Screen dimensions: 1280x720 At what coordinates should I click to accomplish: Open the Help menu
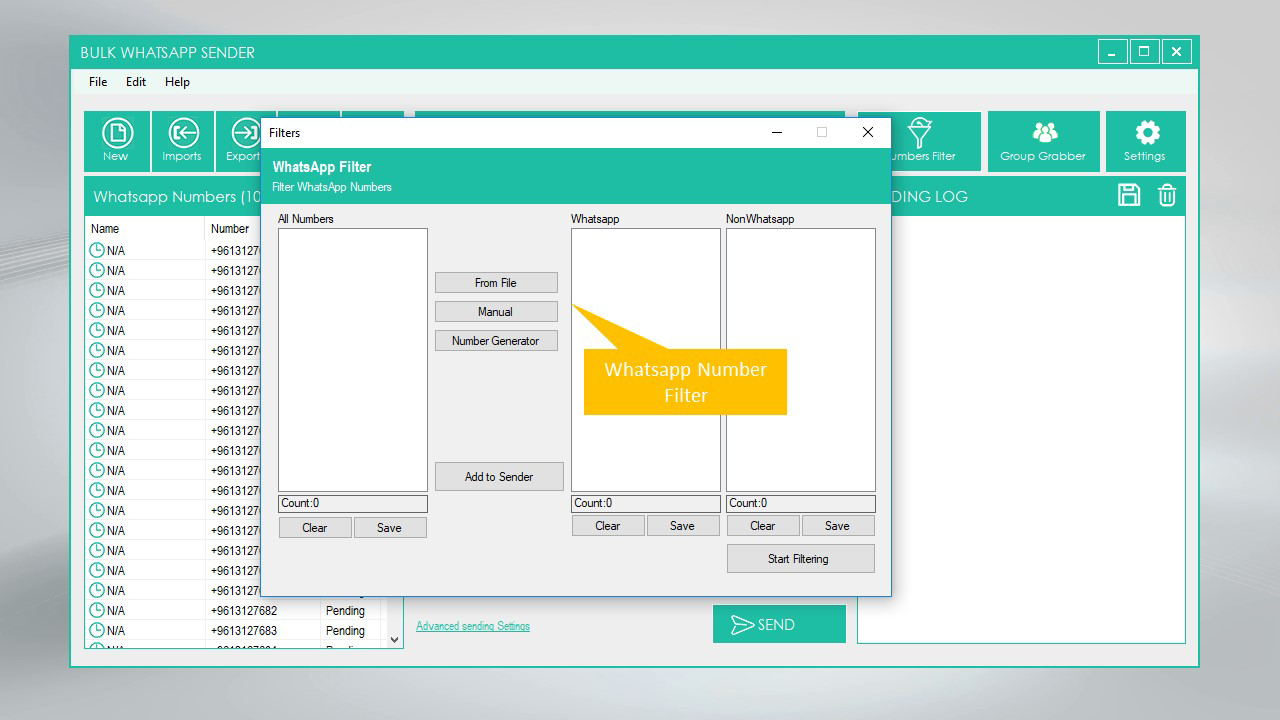point(177,82)
